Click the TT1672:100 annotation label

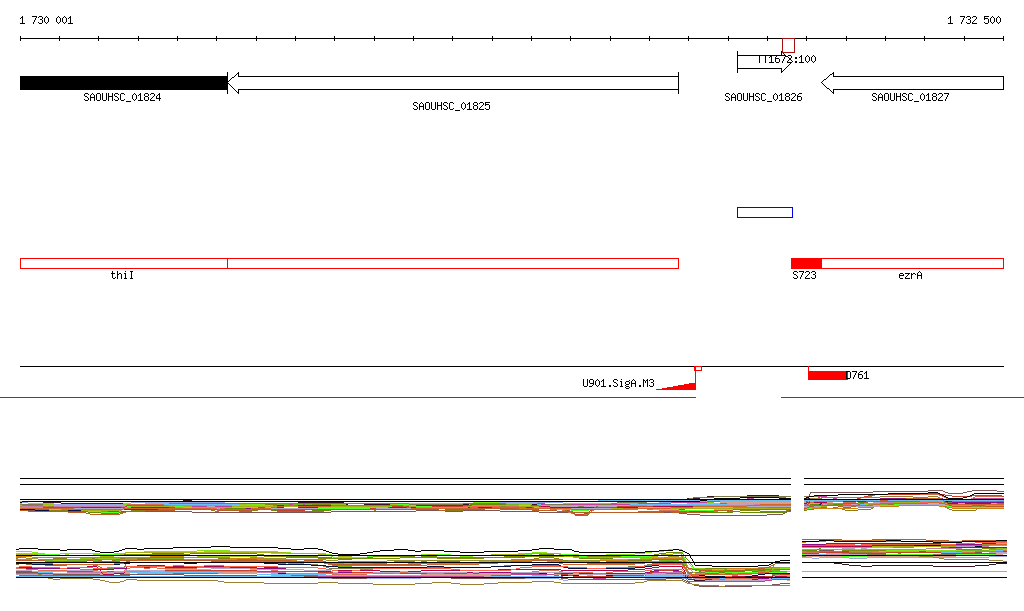click(787, 59)
